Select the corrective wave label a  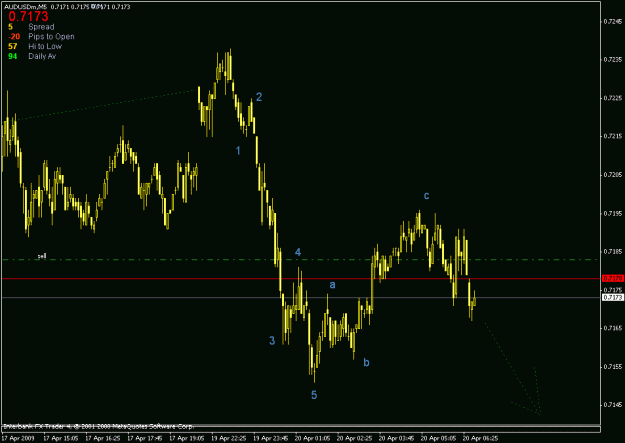click(x=332, y=285)
